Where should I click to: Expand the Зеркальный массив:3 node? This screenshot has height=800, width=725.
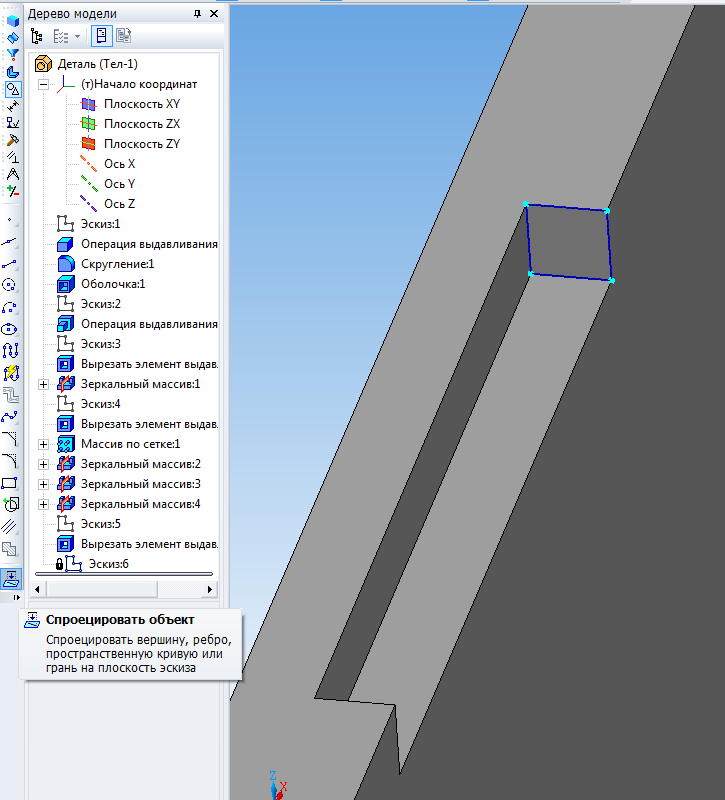click(x=43, y=484)
